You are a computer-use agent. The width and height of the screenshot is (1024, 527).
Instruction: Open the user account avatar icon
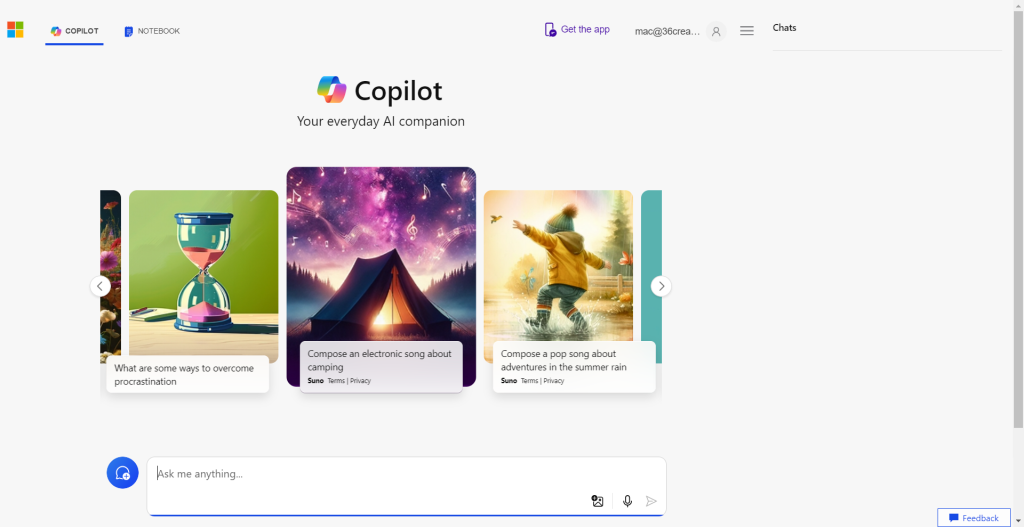click(x=716, y=31)
